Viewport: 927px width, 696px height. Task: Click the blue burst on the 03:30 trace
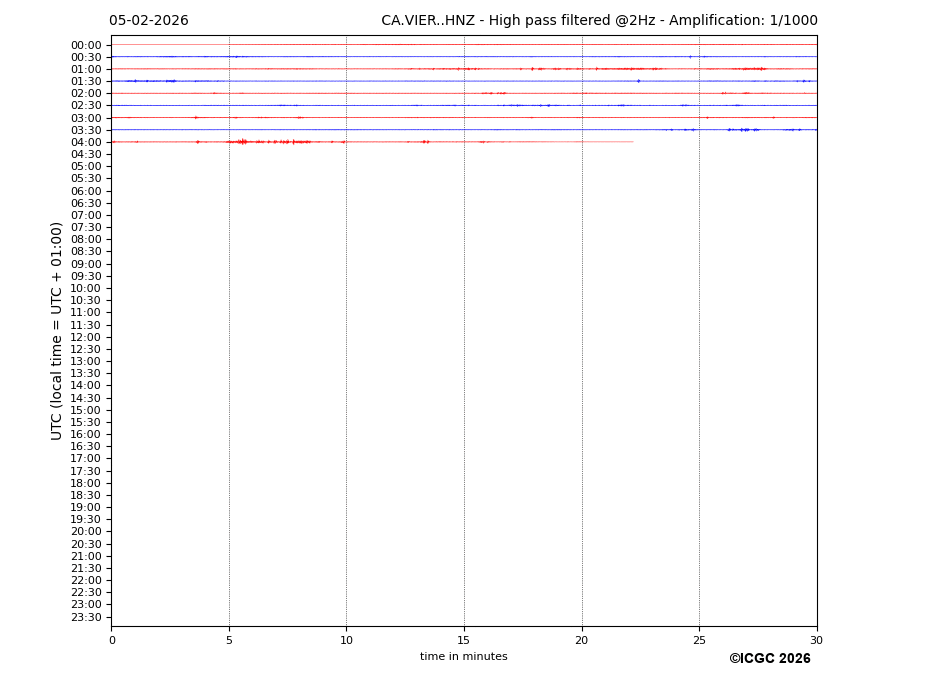(742, 129)
